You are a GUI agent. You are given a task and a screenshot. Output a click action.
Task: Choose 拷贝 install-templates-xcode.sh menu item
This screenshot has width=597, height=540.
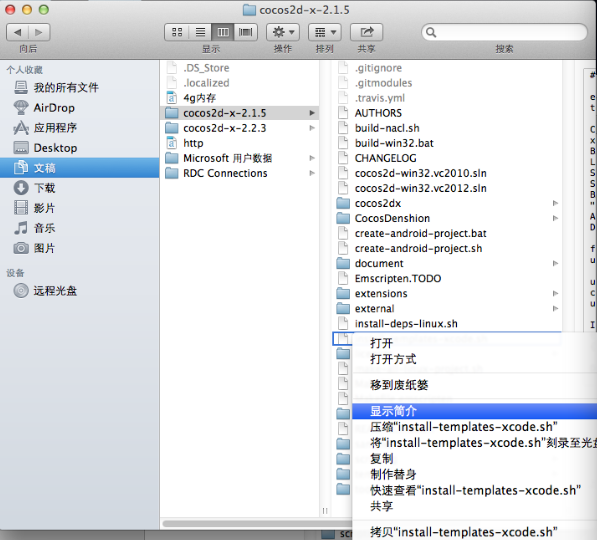474,532
